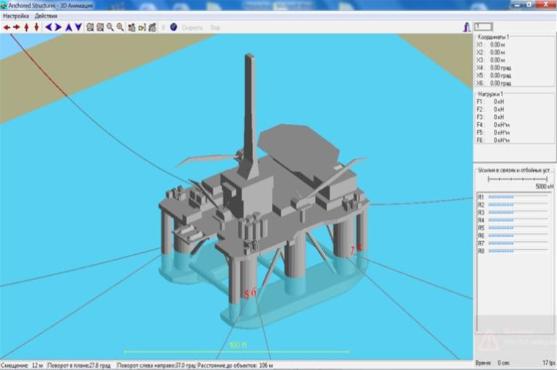The height and width of the screenshot is (370, 557).
Task: Open the Настройка menu
Action: coord(16,16)
